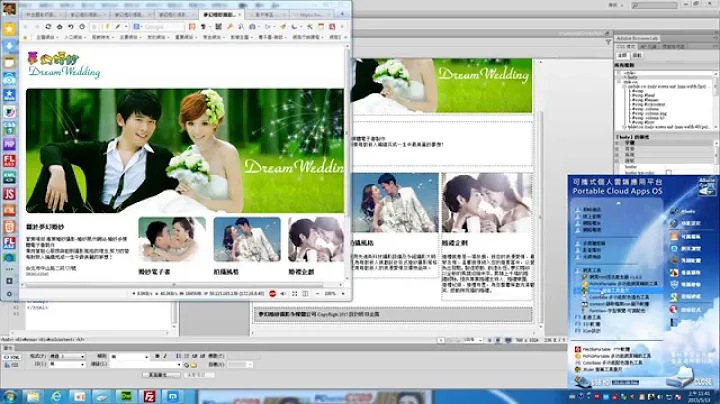720x404 pixels.
Task: Click the scissors screenshot icon in browser toolbar
Action: pyautogui.click(x=310, y=27)
